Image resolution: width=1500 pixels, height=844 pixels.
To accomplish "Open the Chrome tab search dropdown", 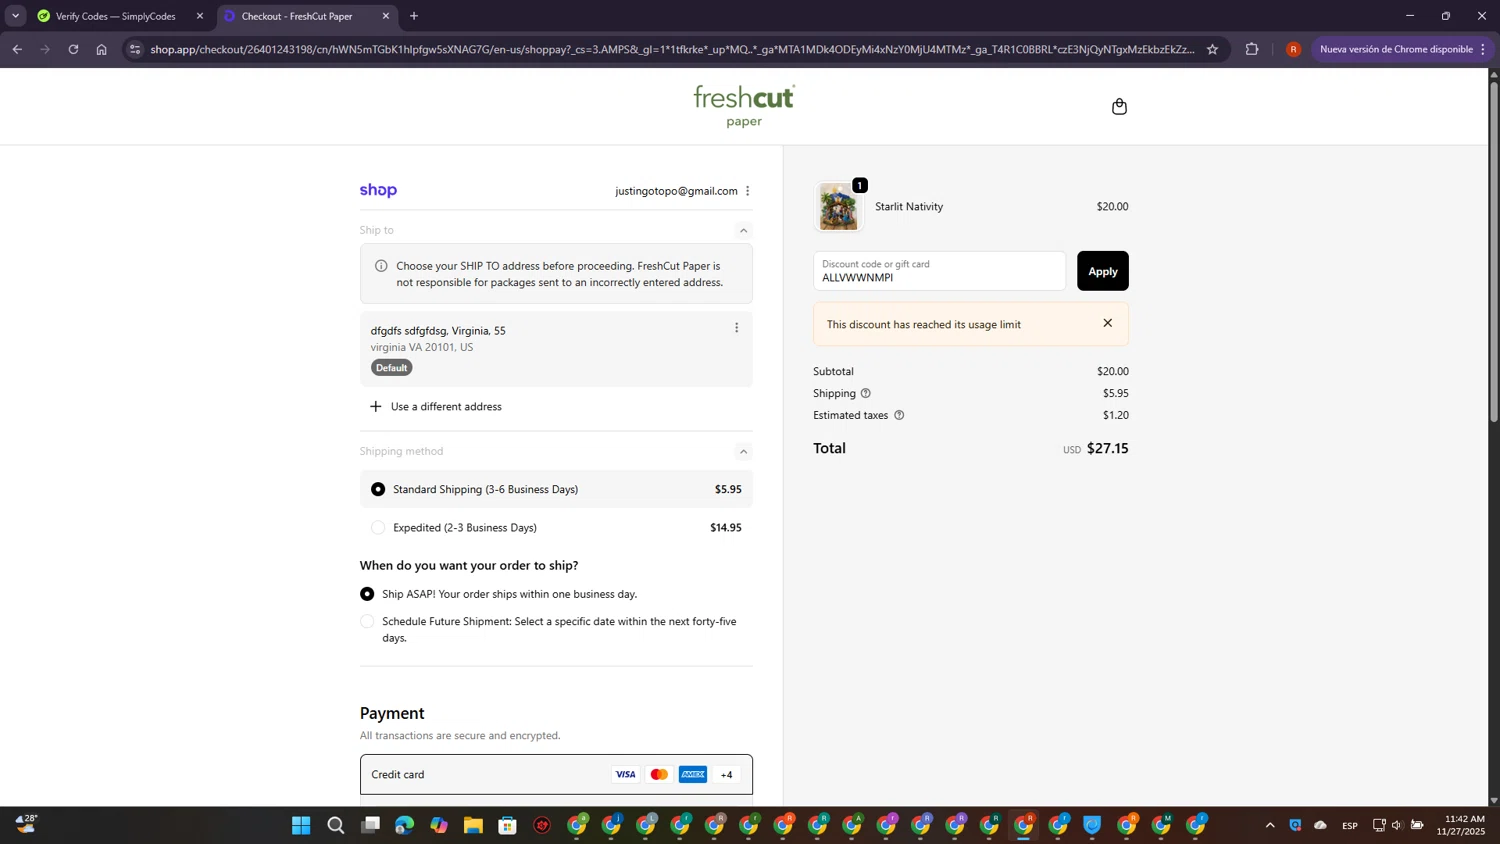I will [15, 16].
